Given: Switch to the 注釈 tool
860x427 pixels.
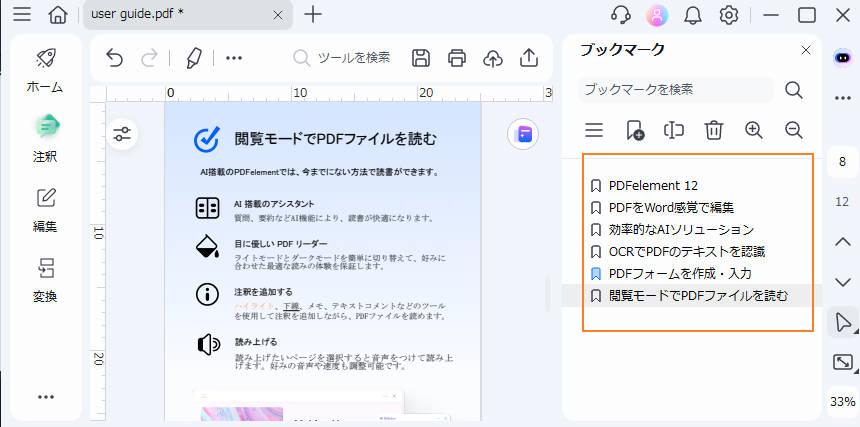Looking at the screenshot, I should click(x=45, y=139).
